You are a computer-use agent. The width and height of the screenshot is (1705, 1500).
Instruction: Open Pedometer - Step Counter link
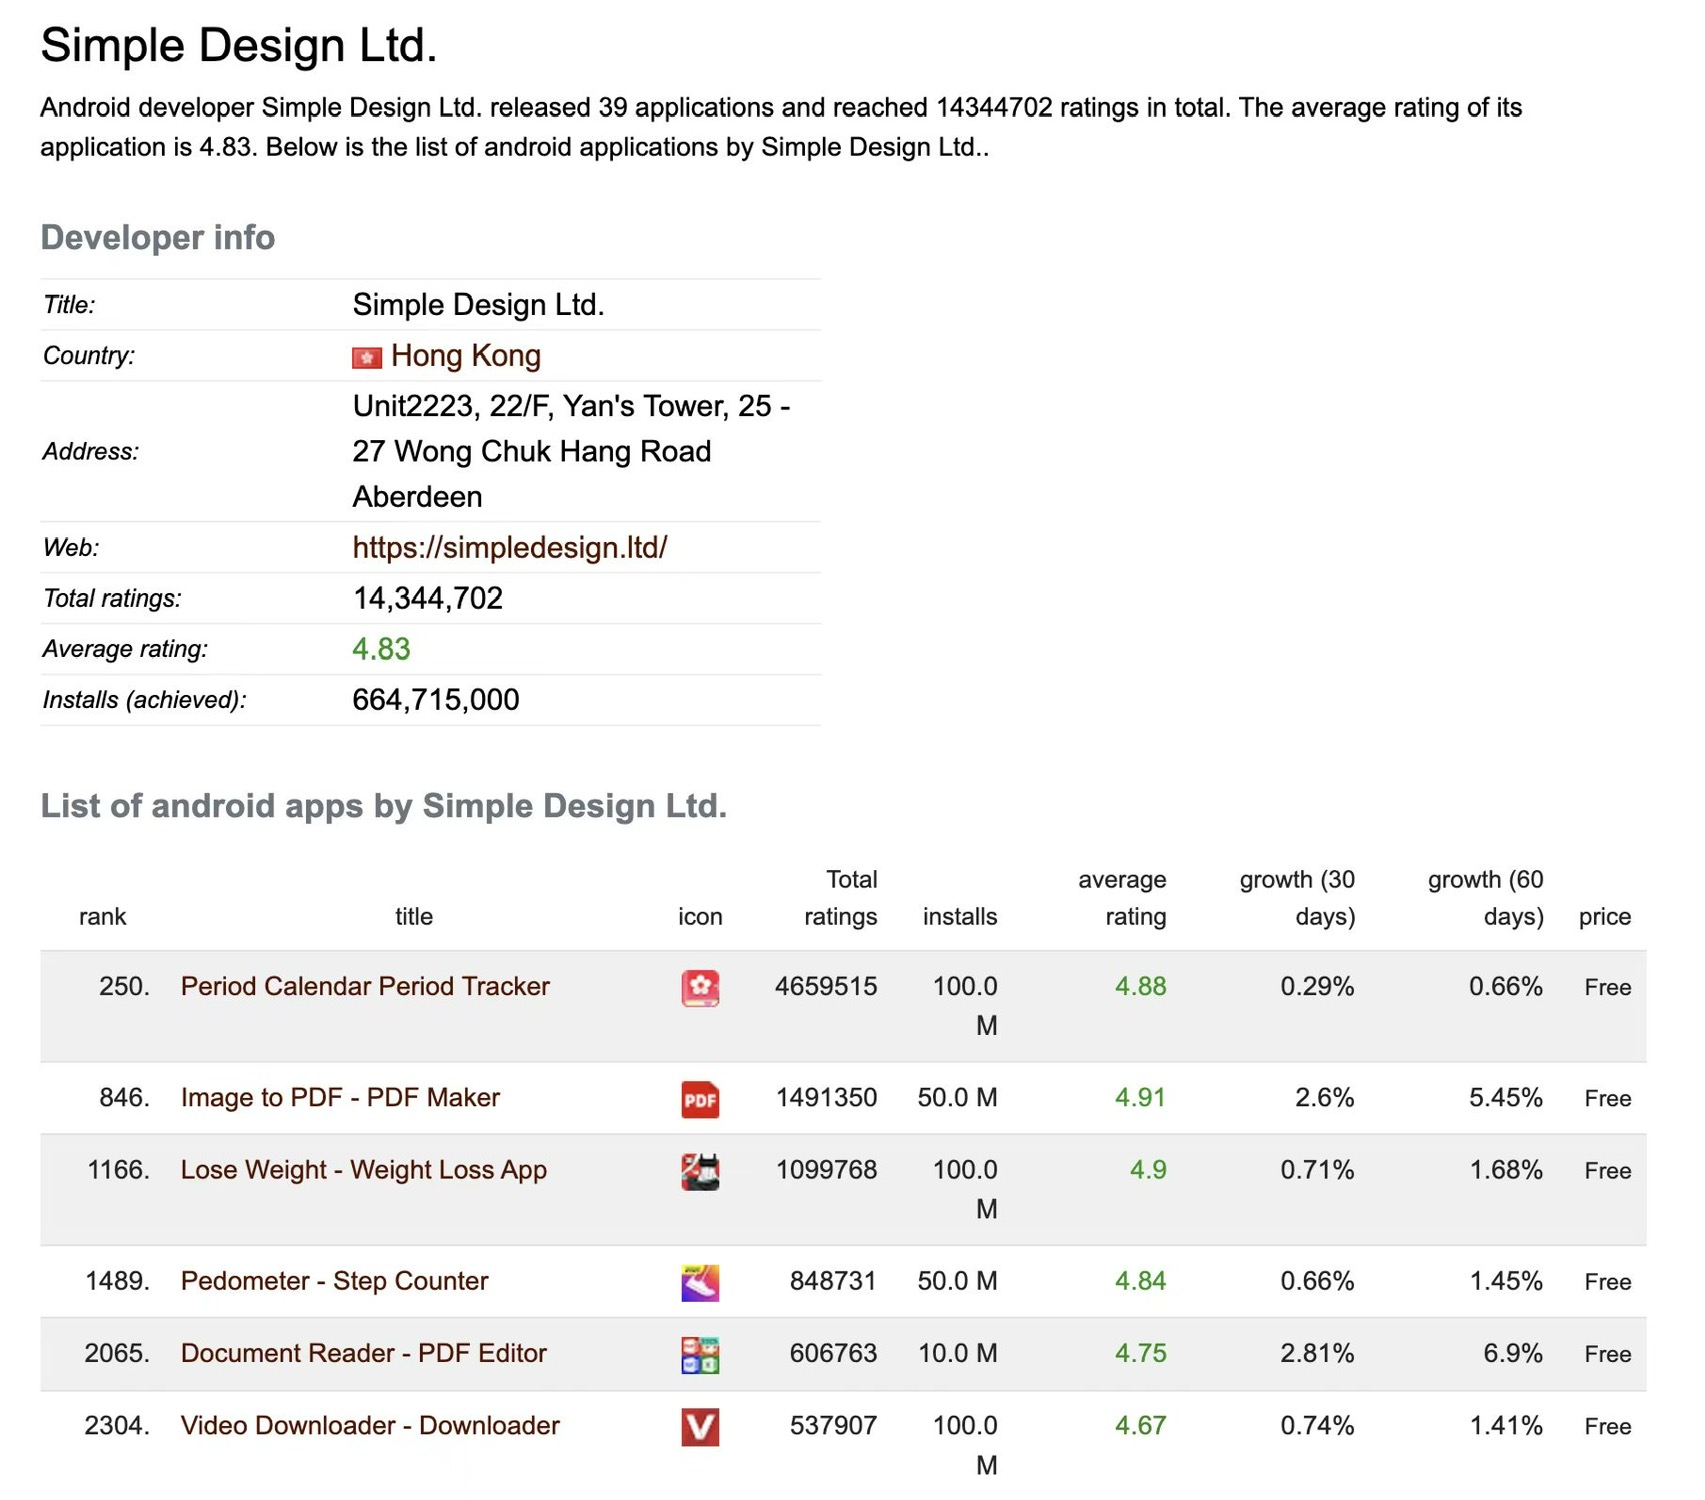click(x=335, y=1281)
